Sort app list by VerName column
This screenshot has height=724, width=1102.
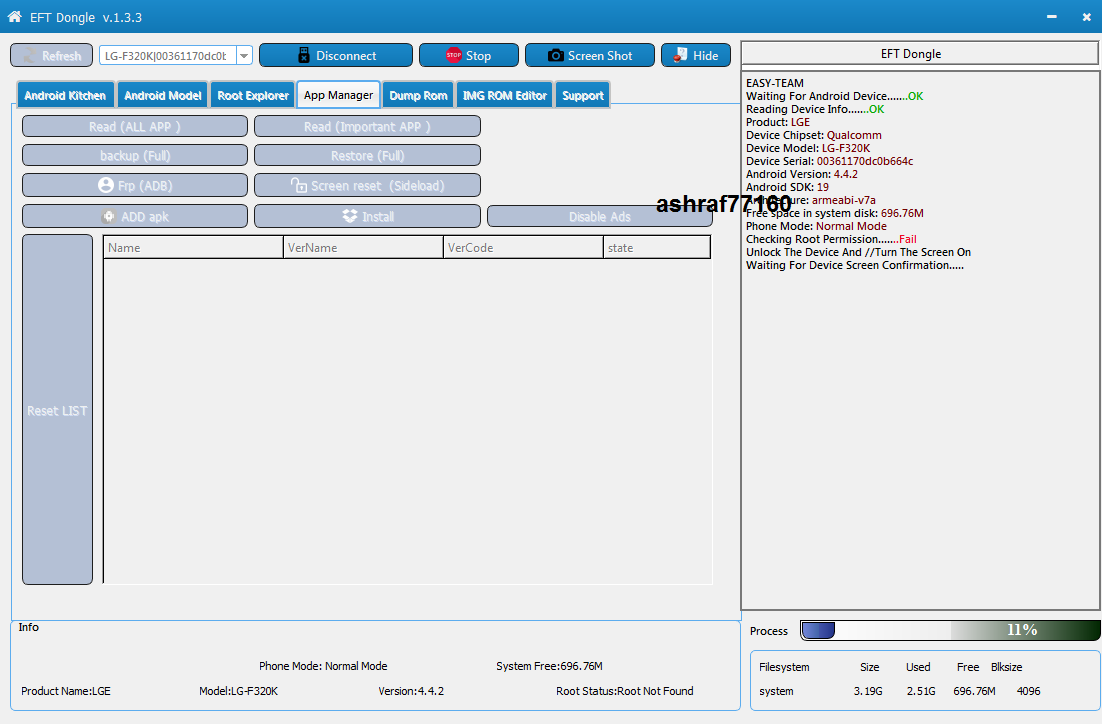pos(363,247)
